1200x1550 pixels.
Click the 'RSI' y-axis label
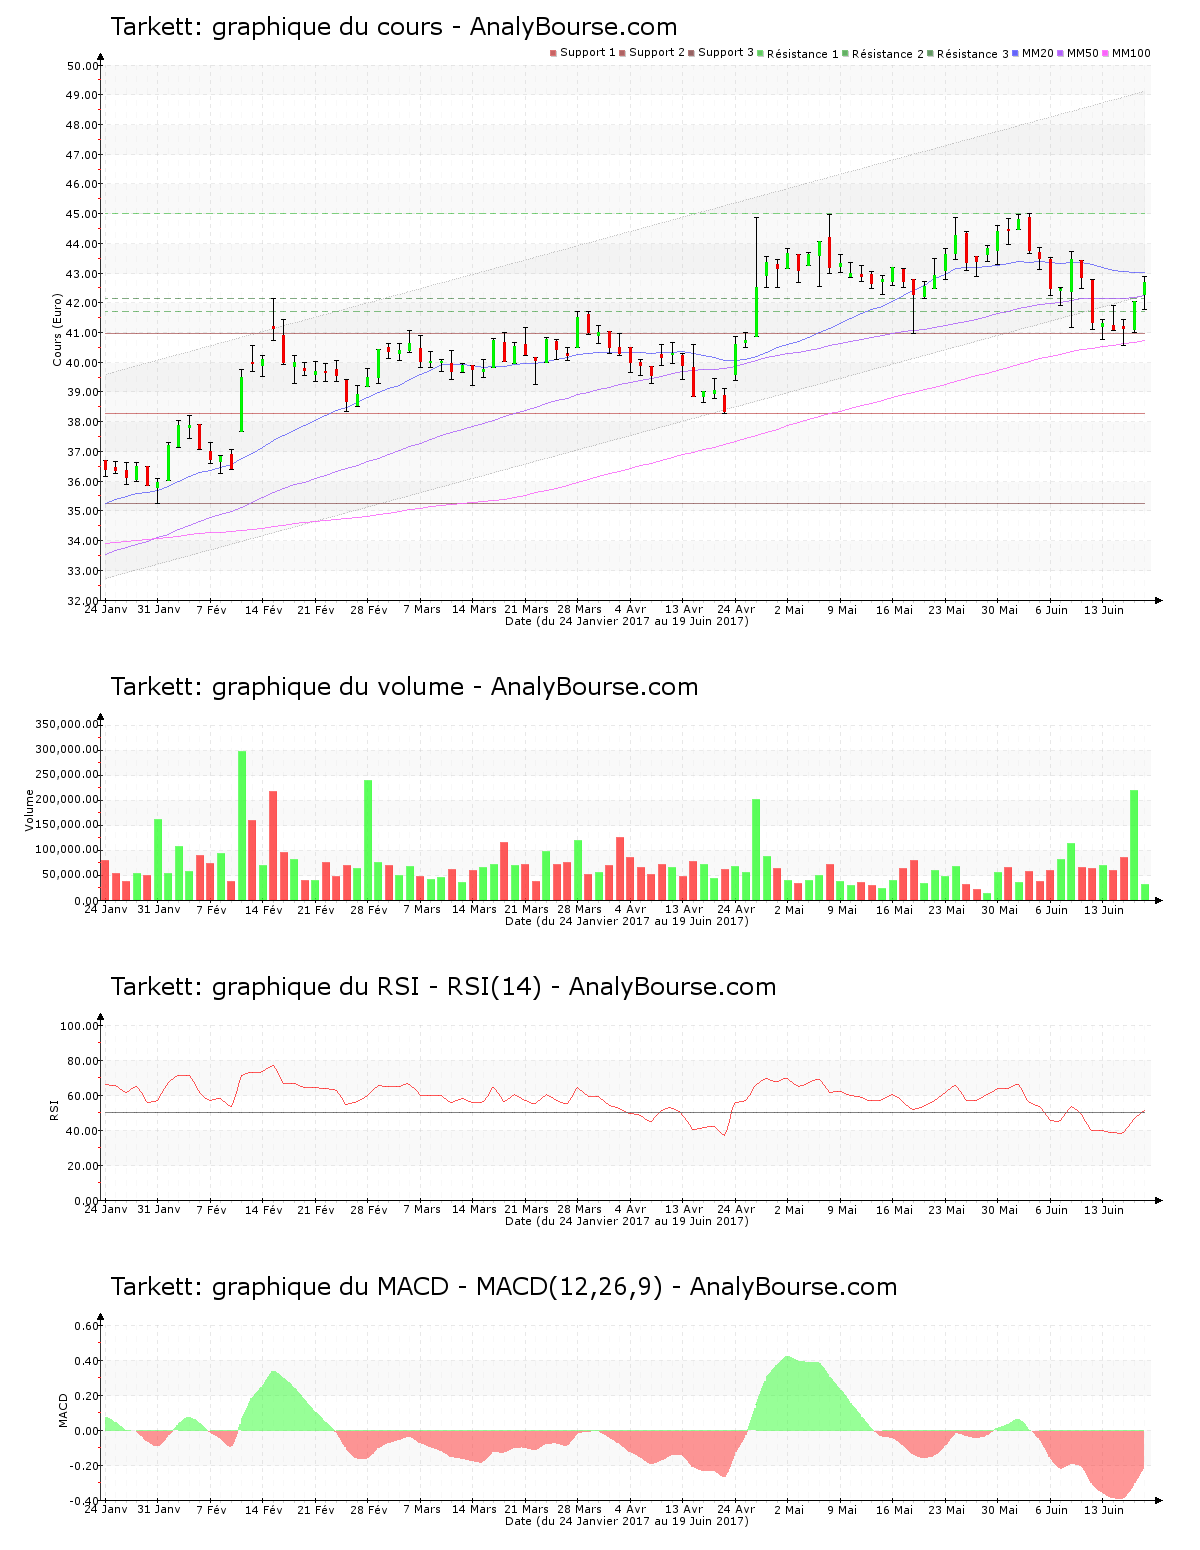pos(54,1109)
